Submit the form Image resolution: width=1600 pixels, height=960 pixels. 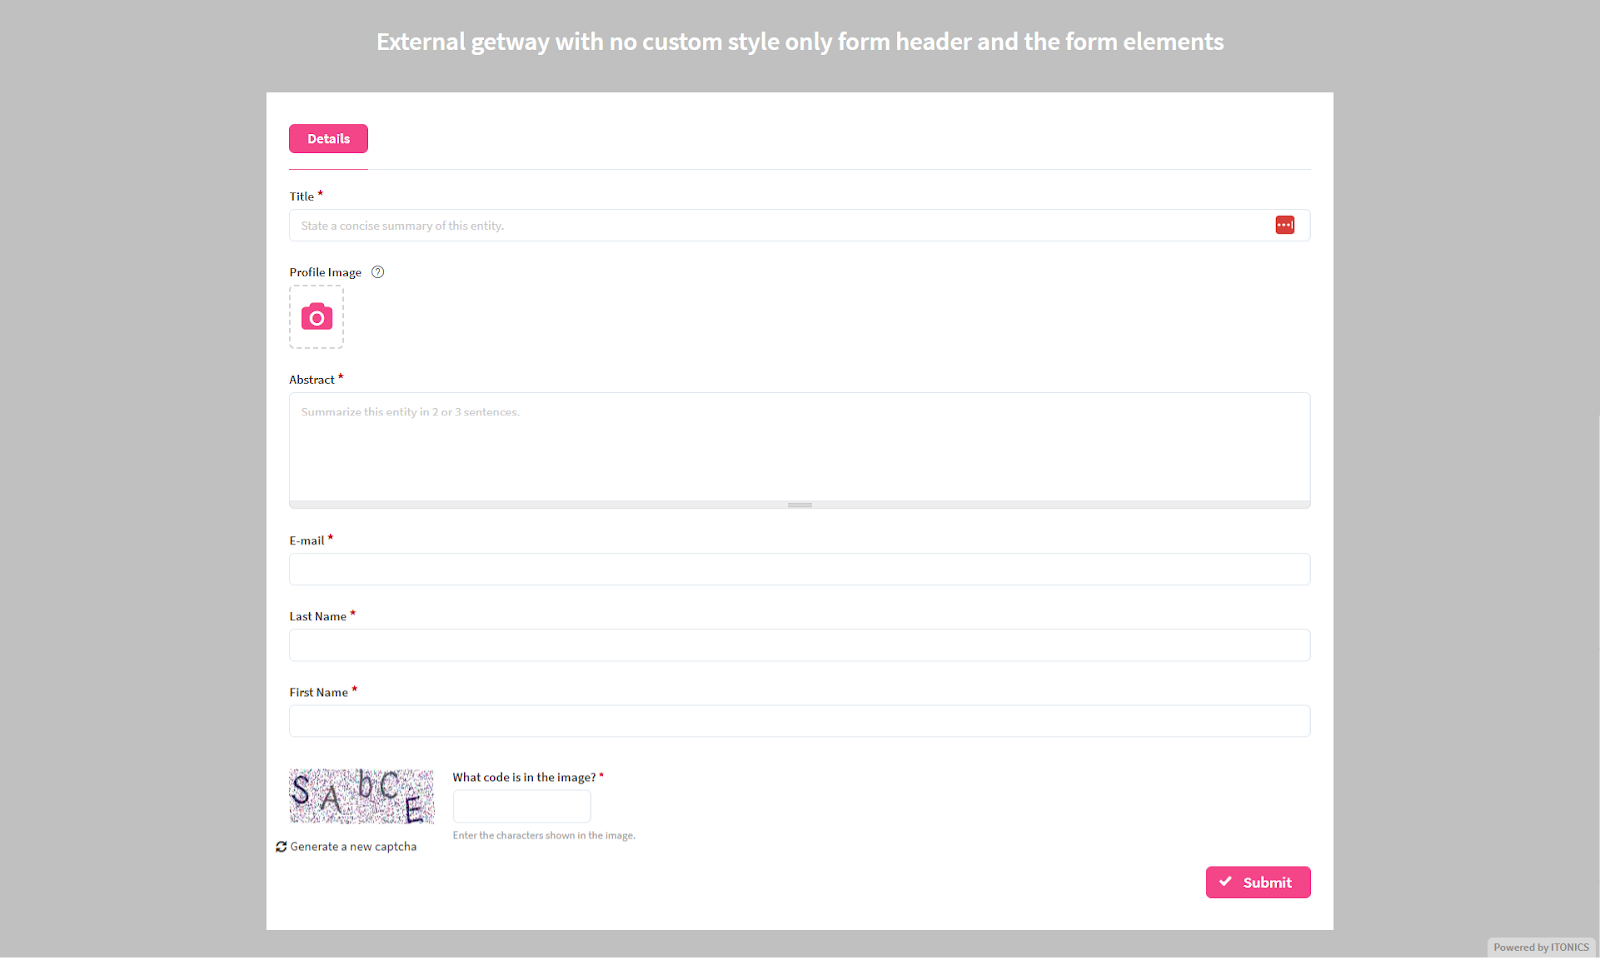point(1257,882)
